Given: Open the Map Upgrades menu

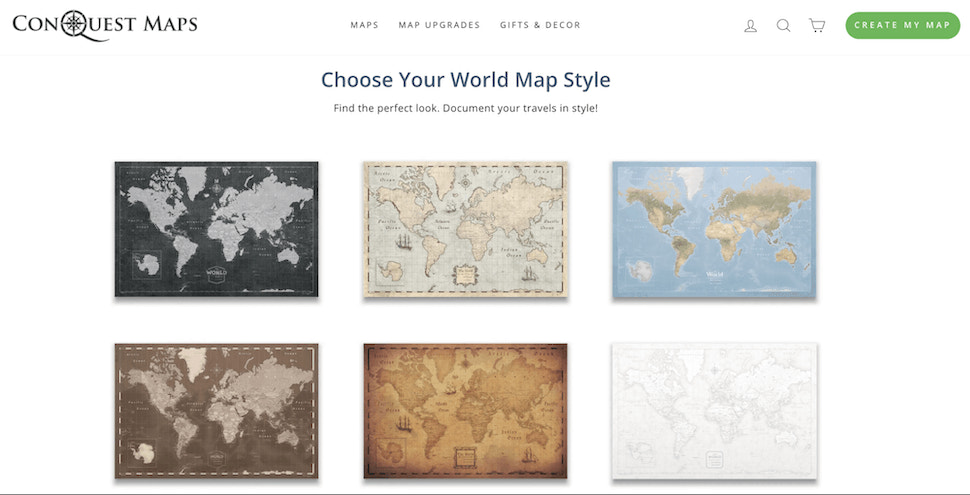Looking at the screenshot, I should pos(439,25).
